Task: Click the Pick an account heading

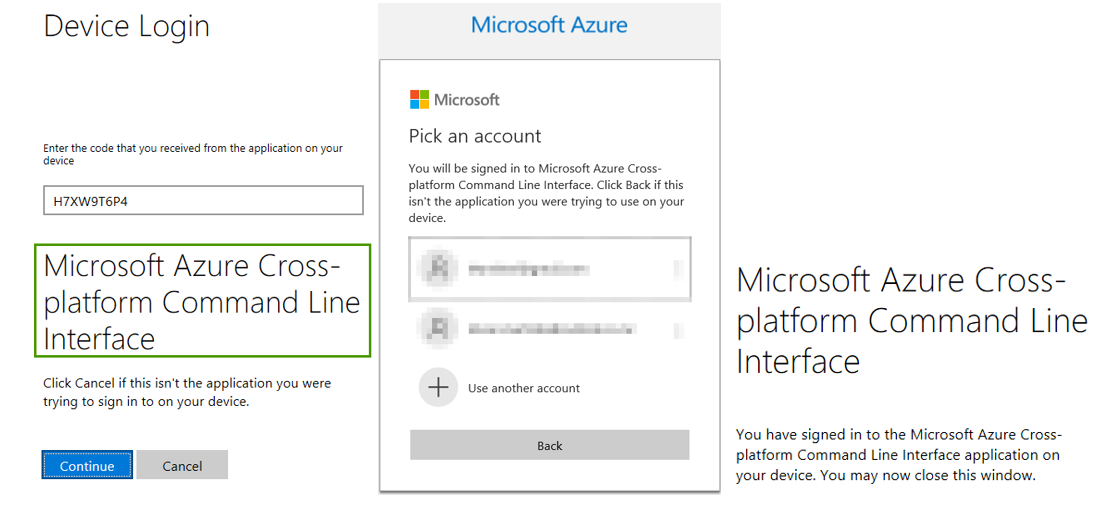Action: coord(475,136)
